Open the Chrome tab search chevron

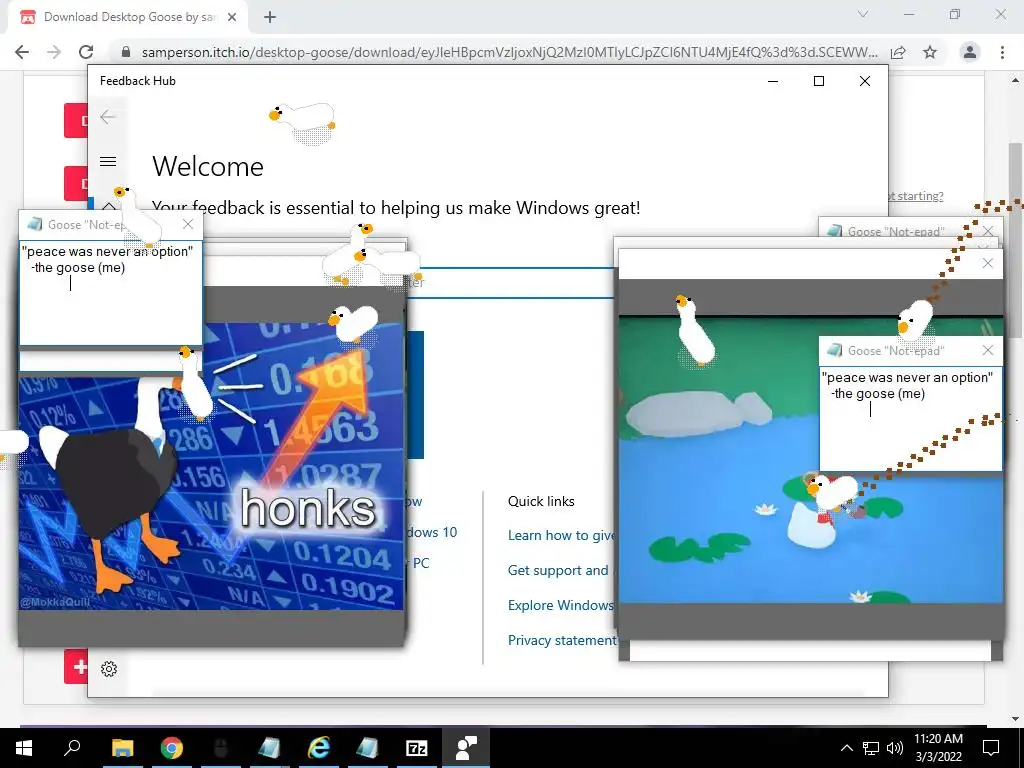click(x=863, y=14)
